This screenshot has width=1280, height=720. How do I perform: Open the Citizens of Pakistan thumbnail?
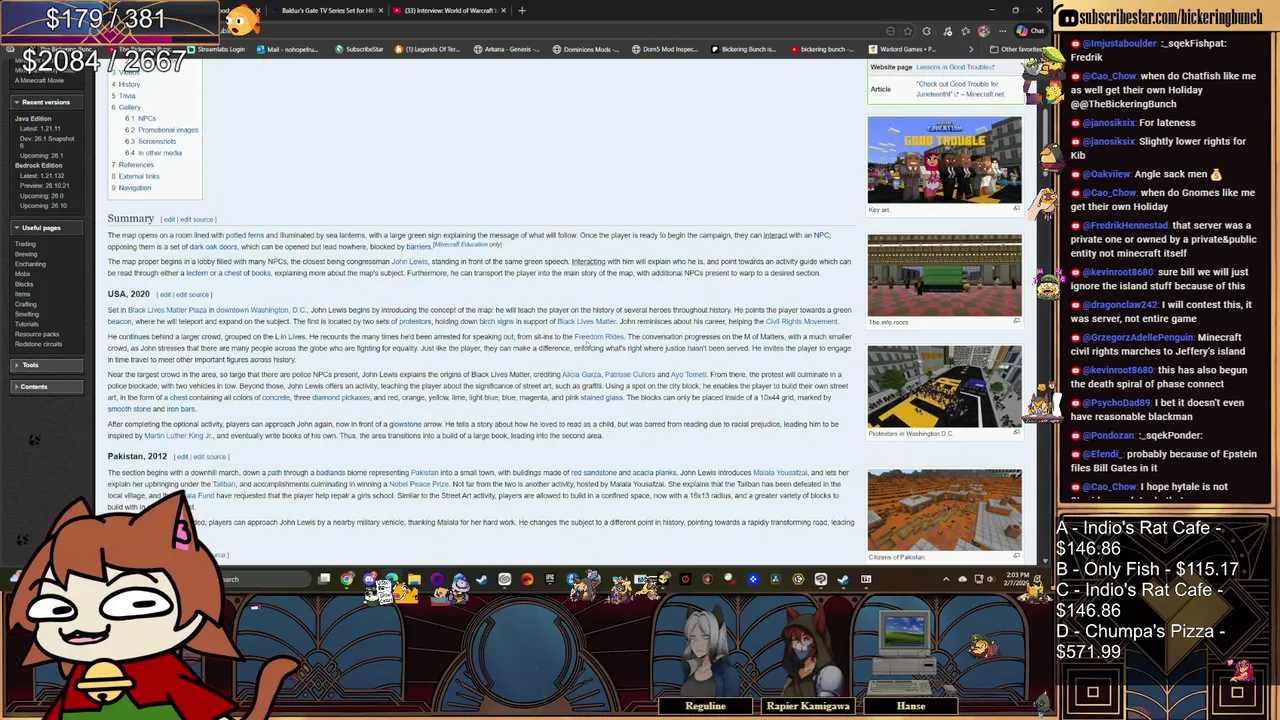[944, 510]
